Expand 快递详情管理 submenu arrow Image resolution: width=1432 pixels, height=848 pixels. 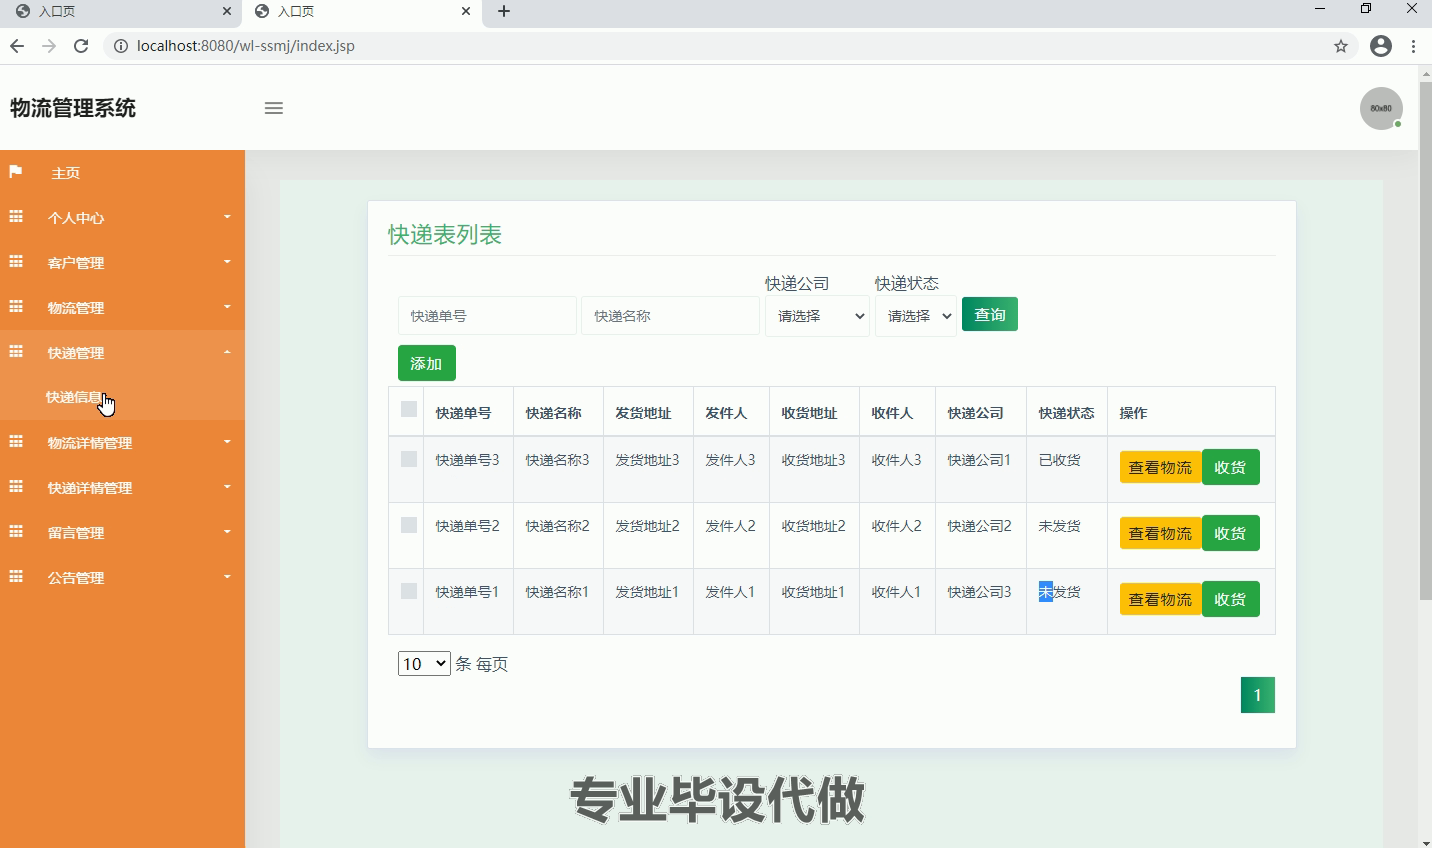pos(227,487)
